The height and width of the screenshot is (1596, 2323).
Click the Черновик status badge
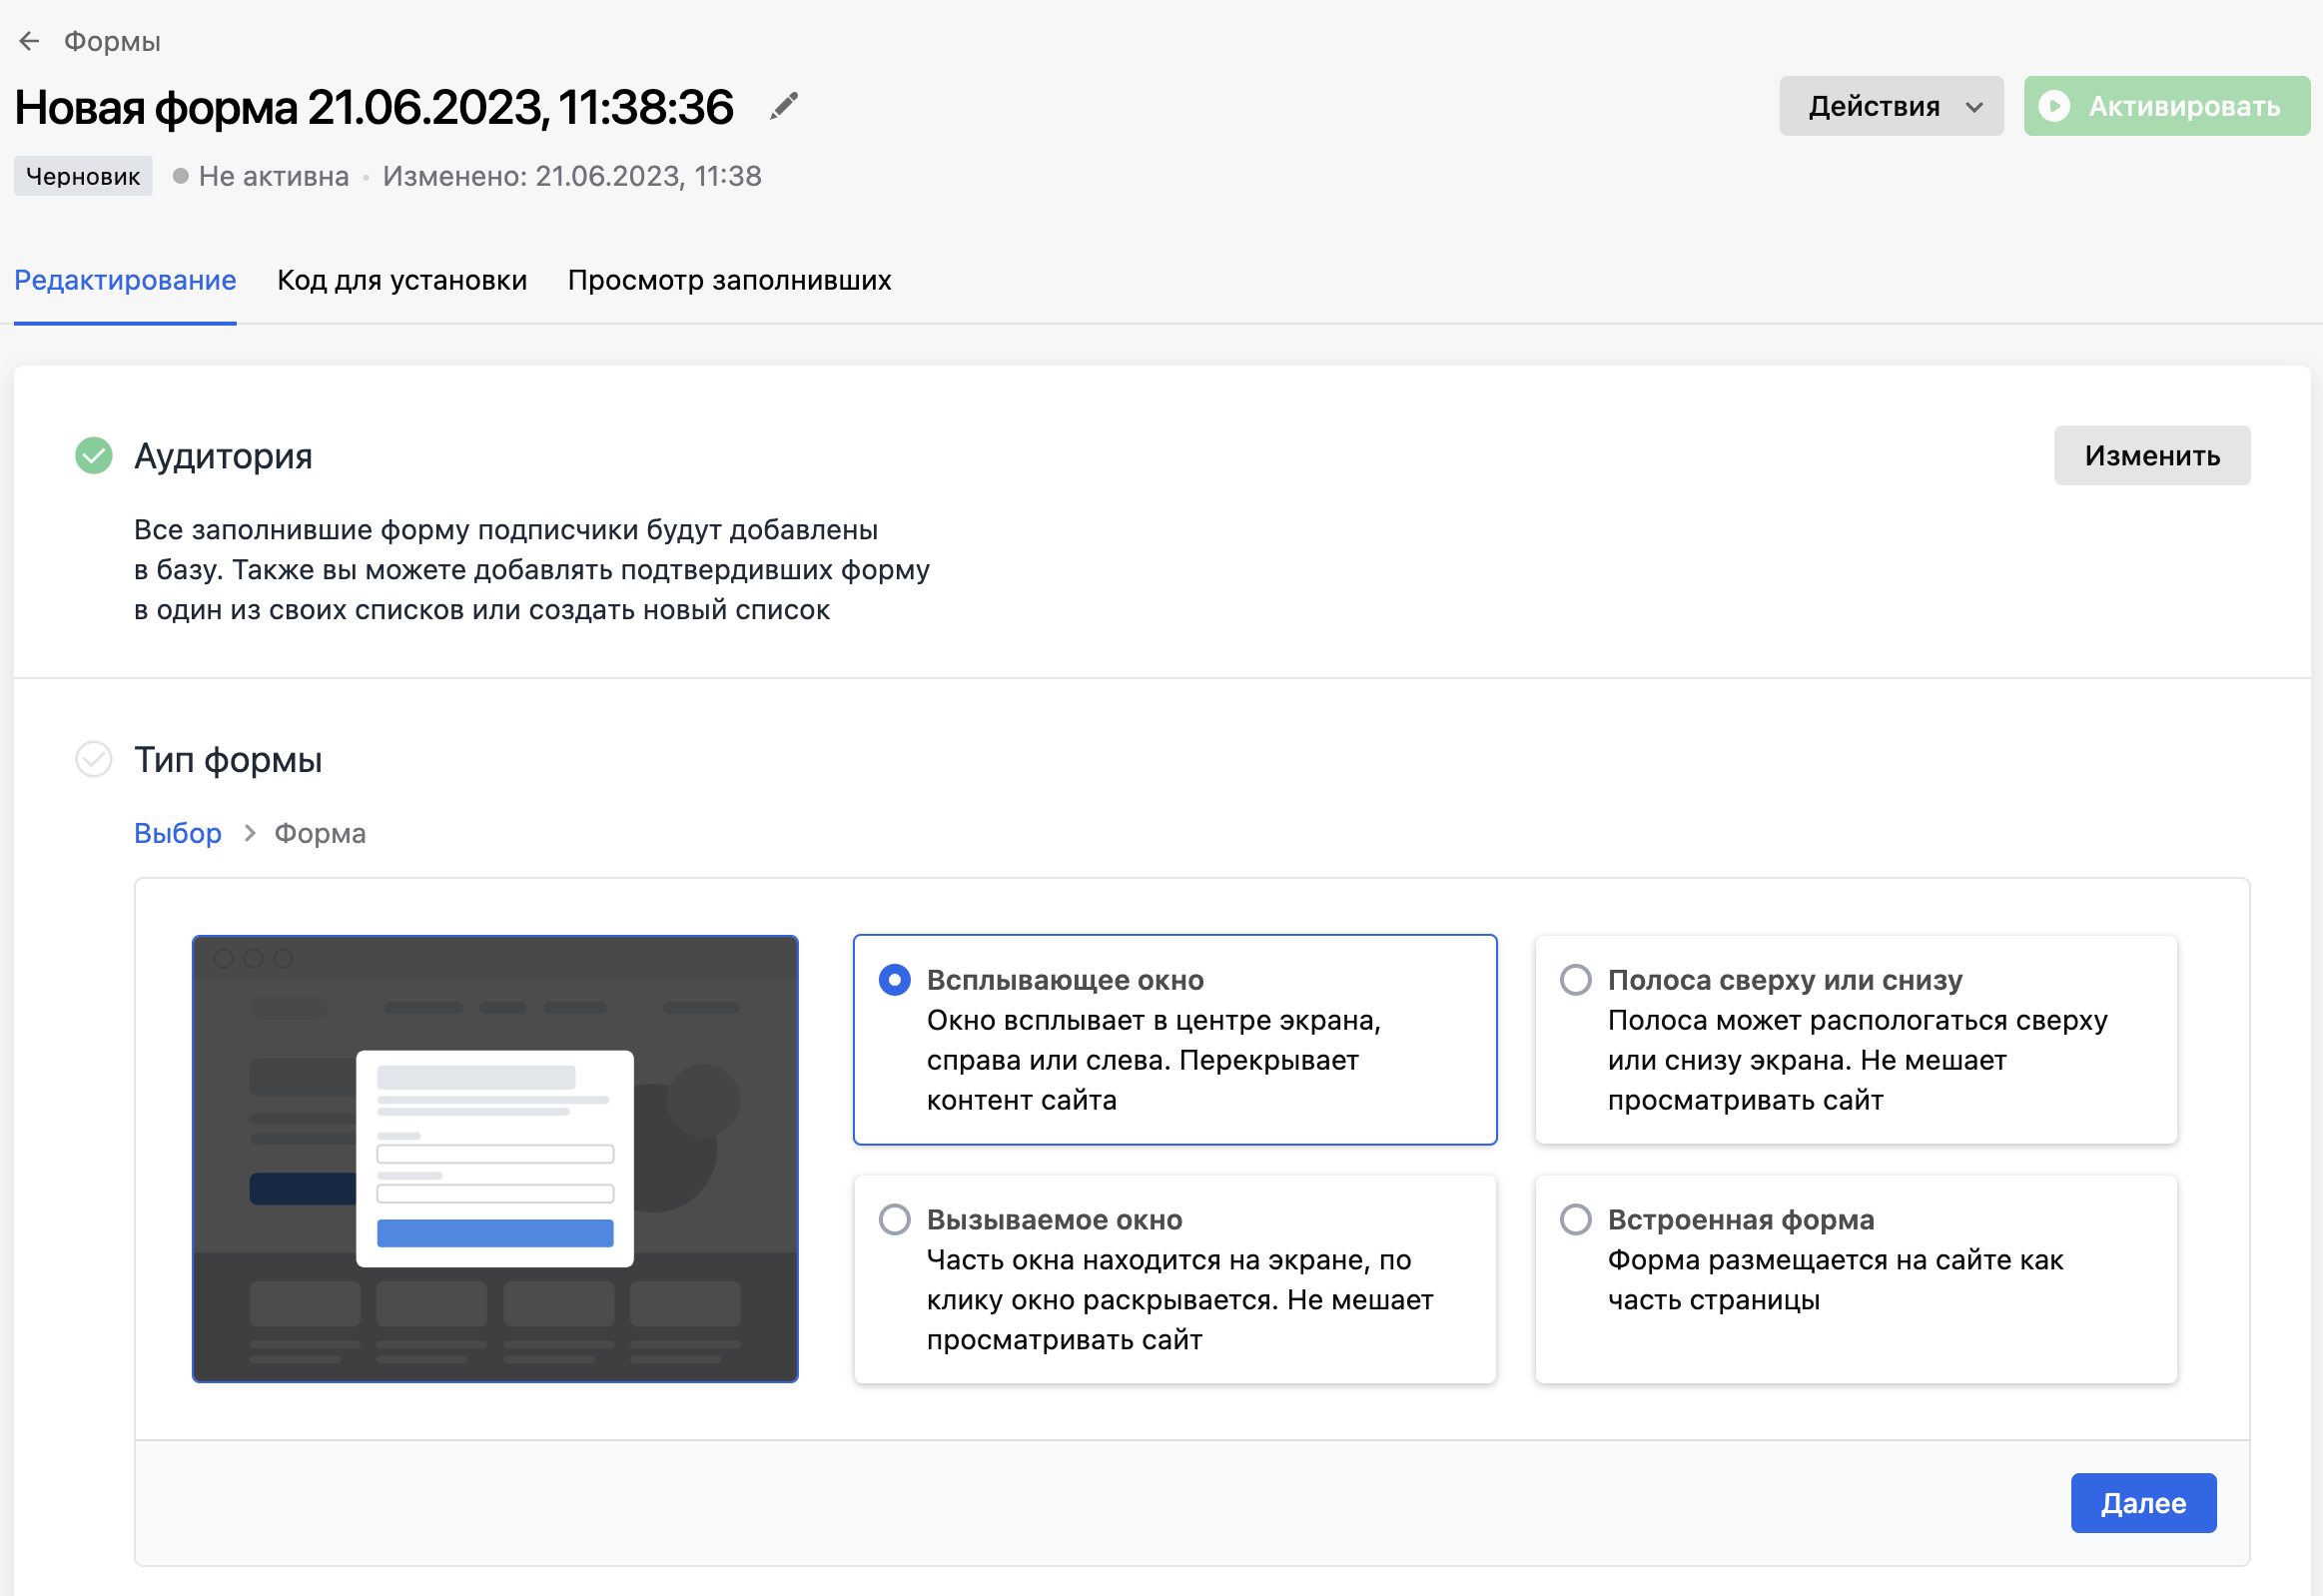pos(83,176)
